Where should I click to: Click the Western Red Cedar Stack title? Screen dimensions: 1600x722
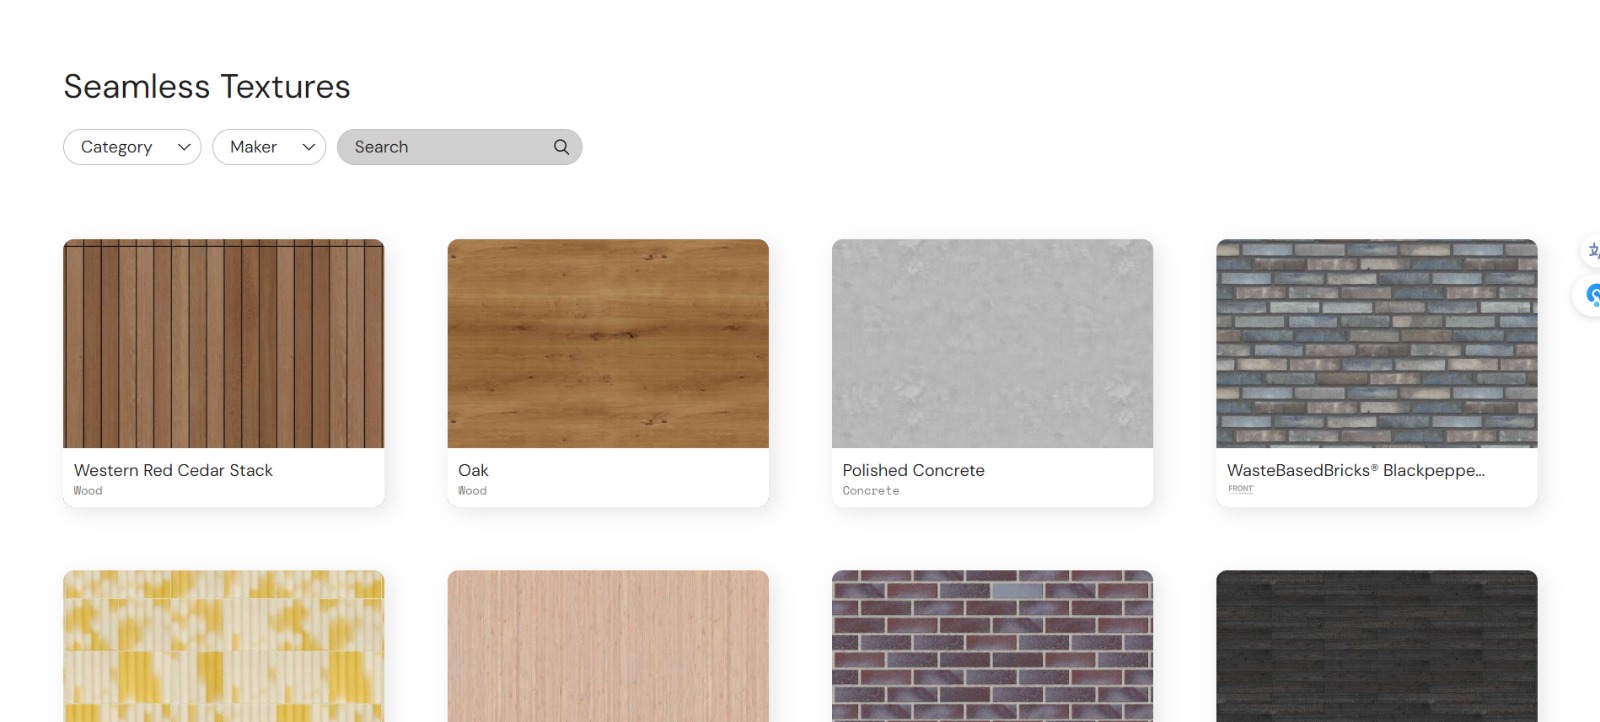[x=173, y=470]
